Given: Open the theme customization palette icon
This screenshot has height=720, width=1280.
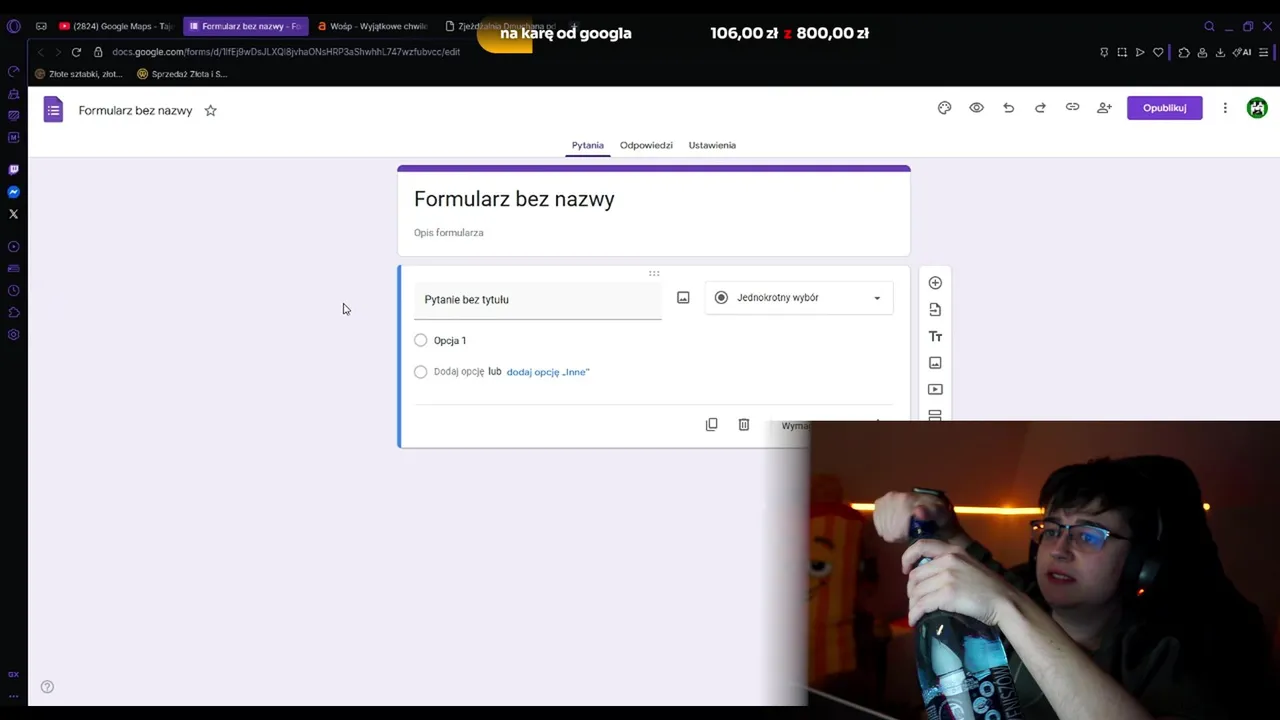Looking at the screenshot, I should click(944, 108).
